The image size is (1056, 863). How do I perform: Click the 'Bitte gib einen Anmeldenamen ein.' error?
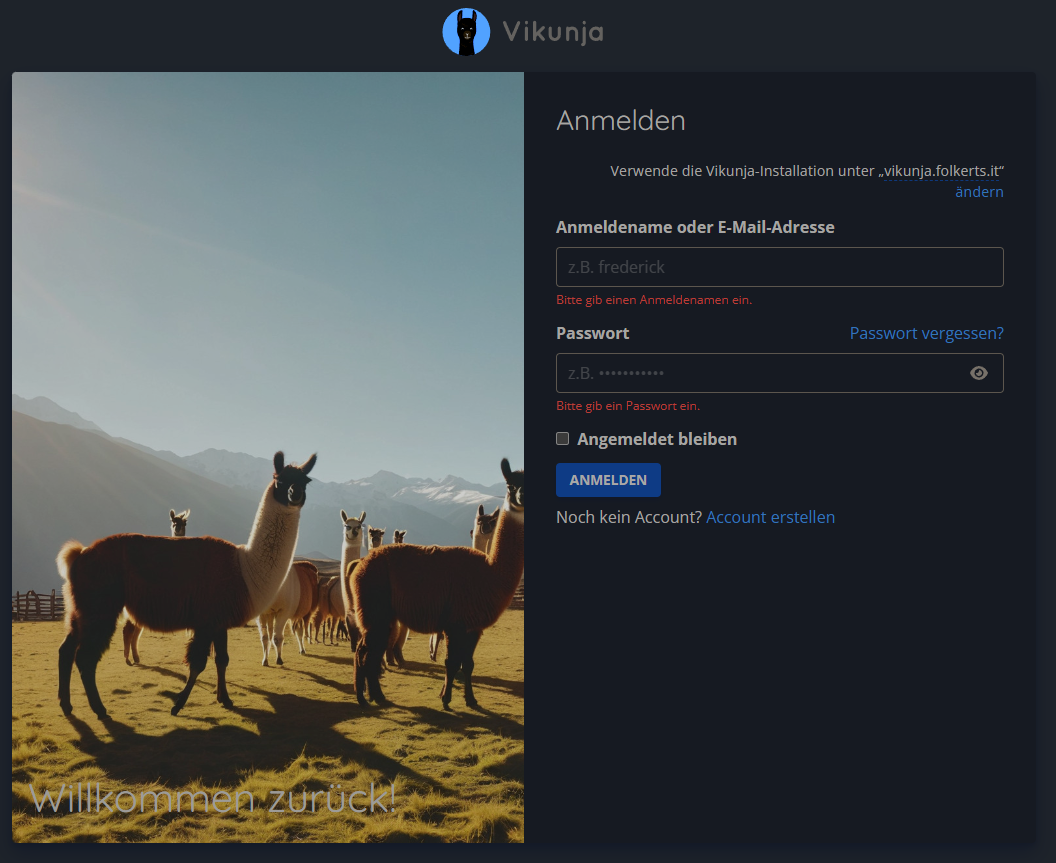654,300
